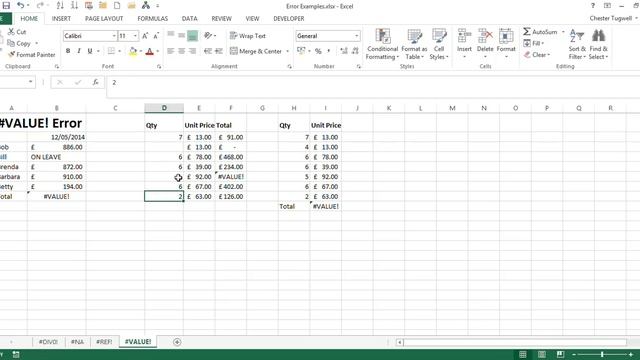Click the Format cells button
Viewport: 640px width, 360px height.
coord(506,44)
